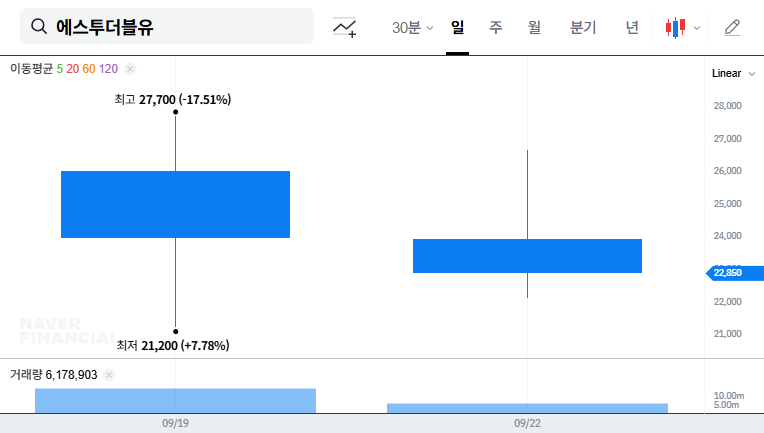Activate the pencil drawing tool
Image resolution: width=764 pixels, height=433 pixels.
coord(732,28)
